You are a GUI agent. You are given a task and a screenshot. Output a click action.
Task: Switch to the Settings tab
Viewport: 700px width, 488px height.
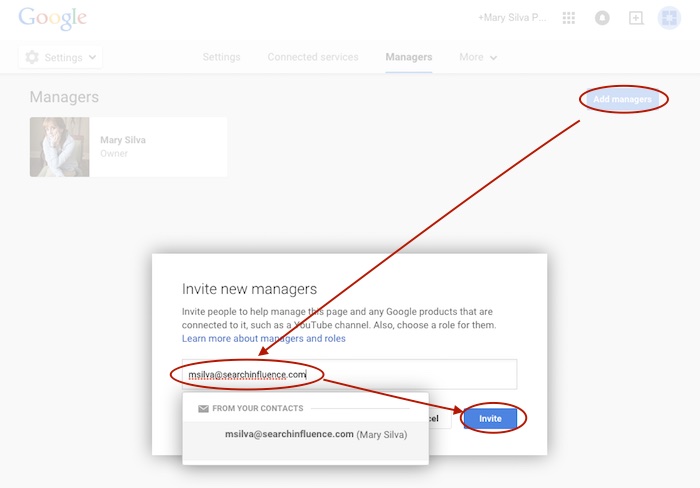click(221, 57)
